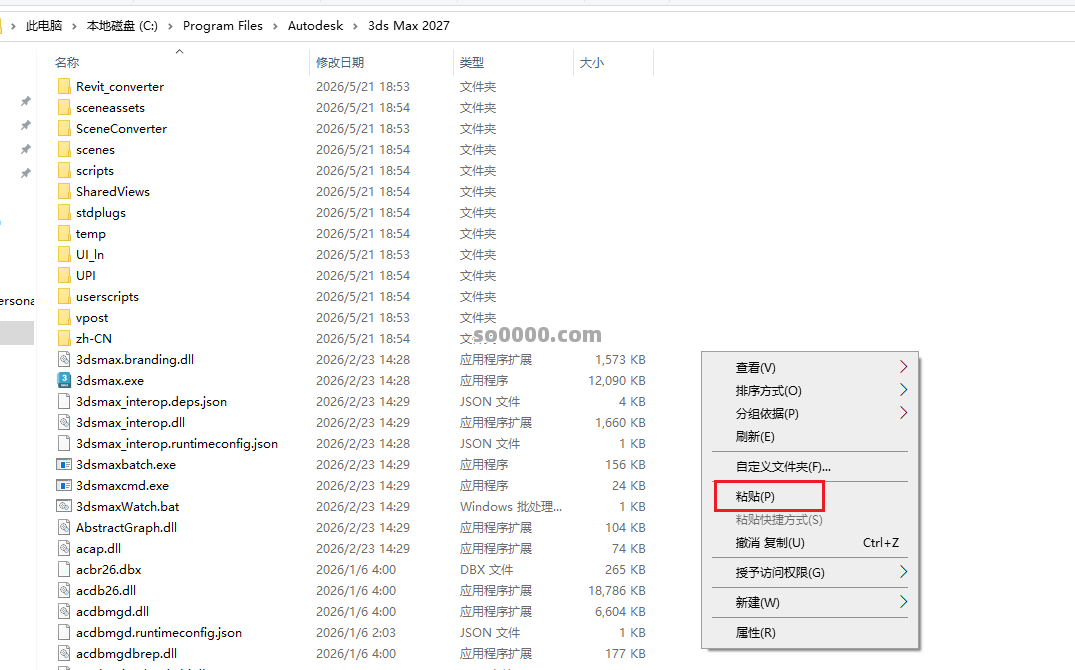Open breadcrumb chevron after Autodesk
The height and width of the screenshot is (670, 1075).
point(355,26)
